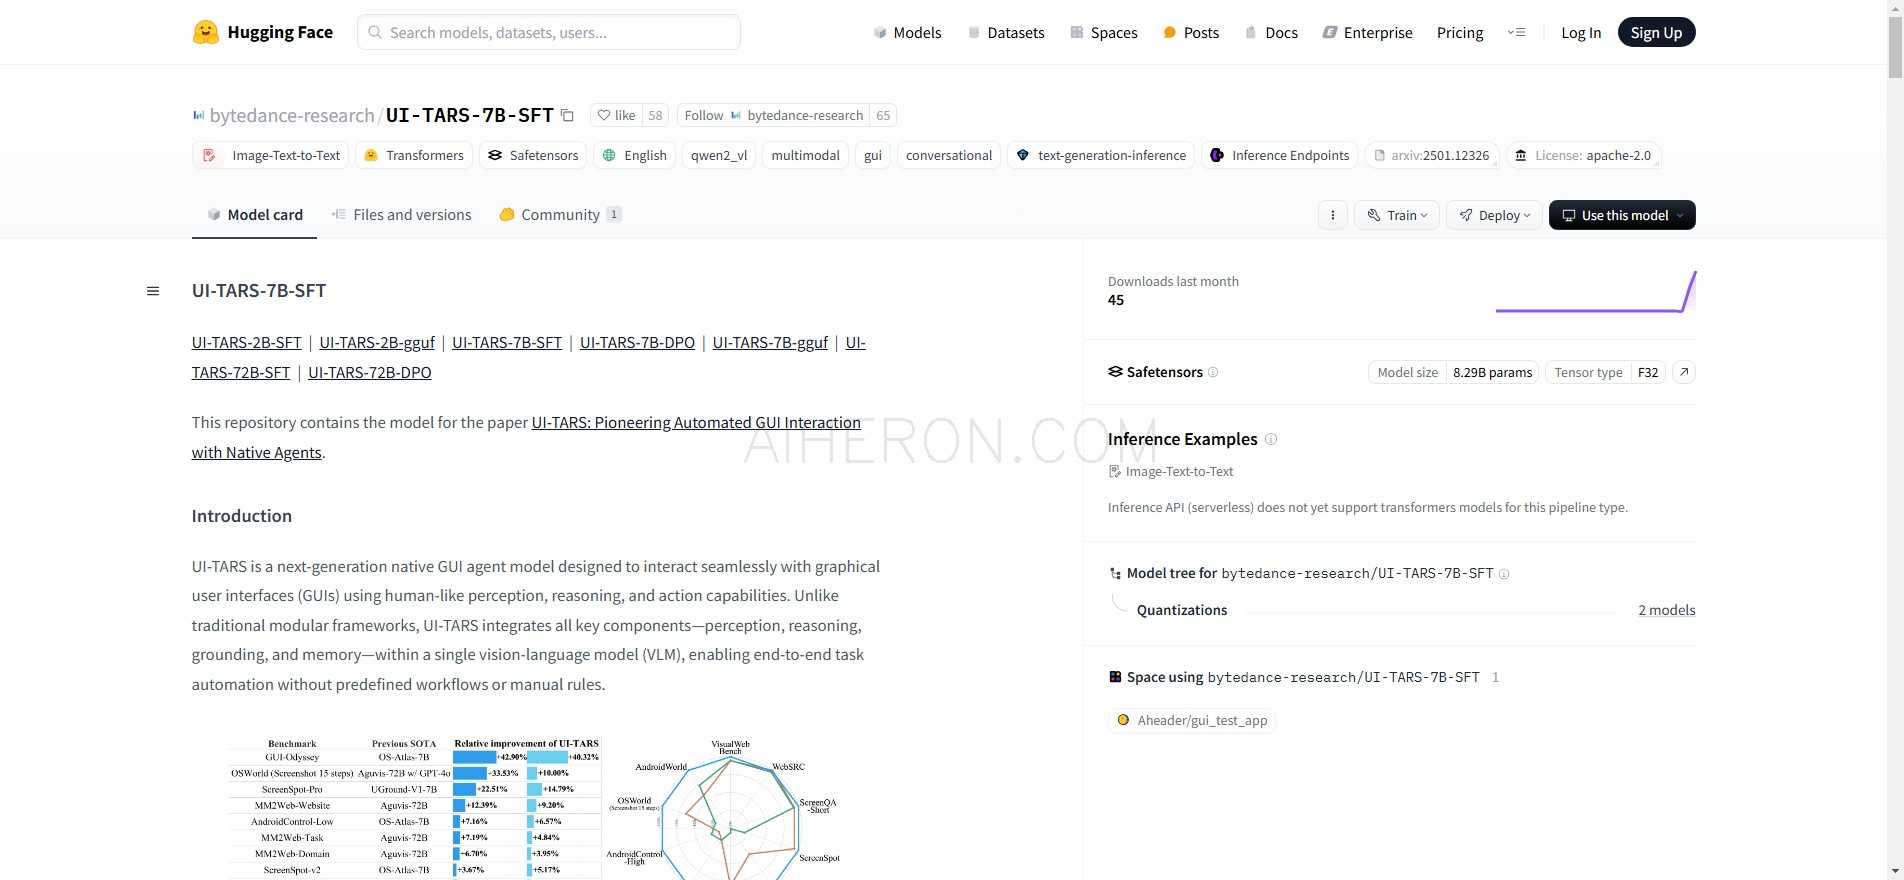1904x880 pixels.
Task: Click the multimodal tag
Action: coord(805,155)
